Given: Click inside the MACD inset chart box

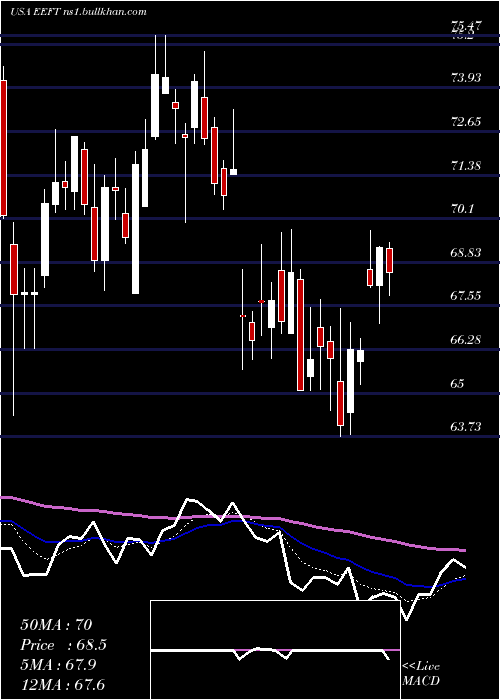Looking at the screenshot, I should pos(275,650).
